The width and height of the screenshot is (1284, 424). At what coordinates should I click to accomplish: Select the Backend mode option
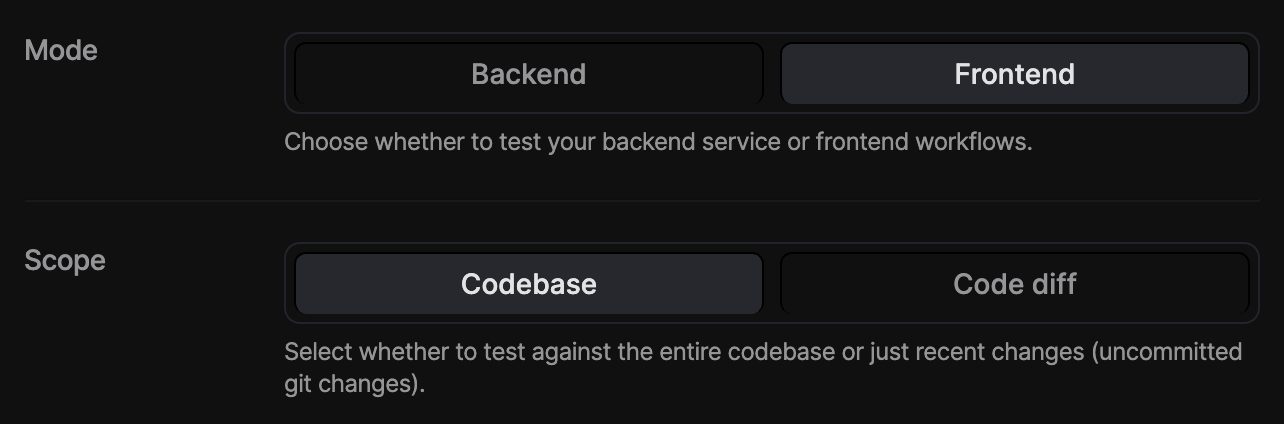(529, 74)
